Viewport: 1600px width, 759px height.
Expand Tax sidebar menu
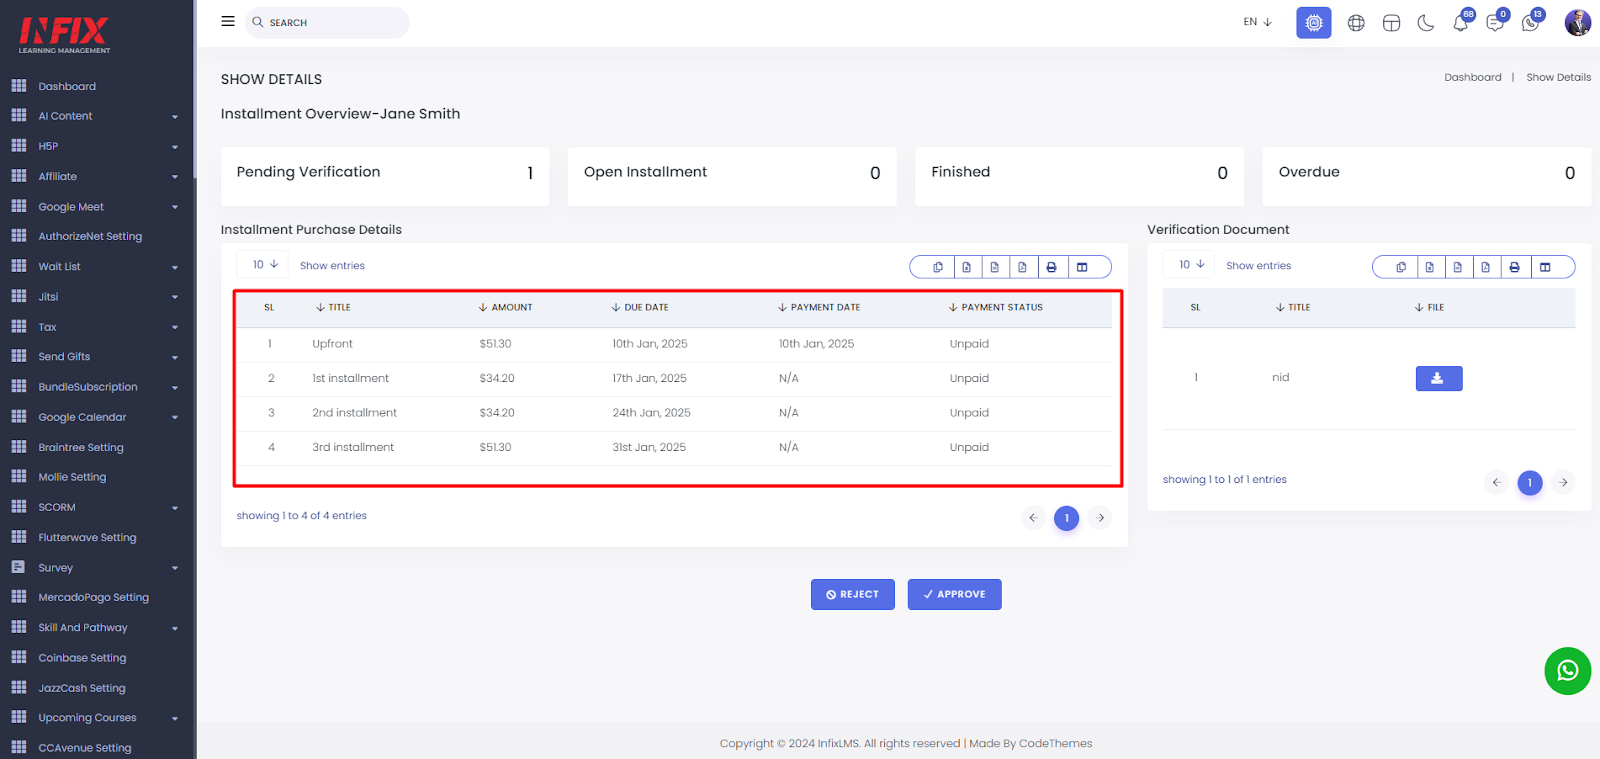96,327
